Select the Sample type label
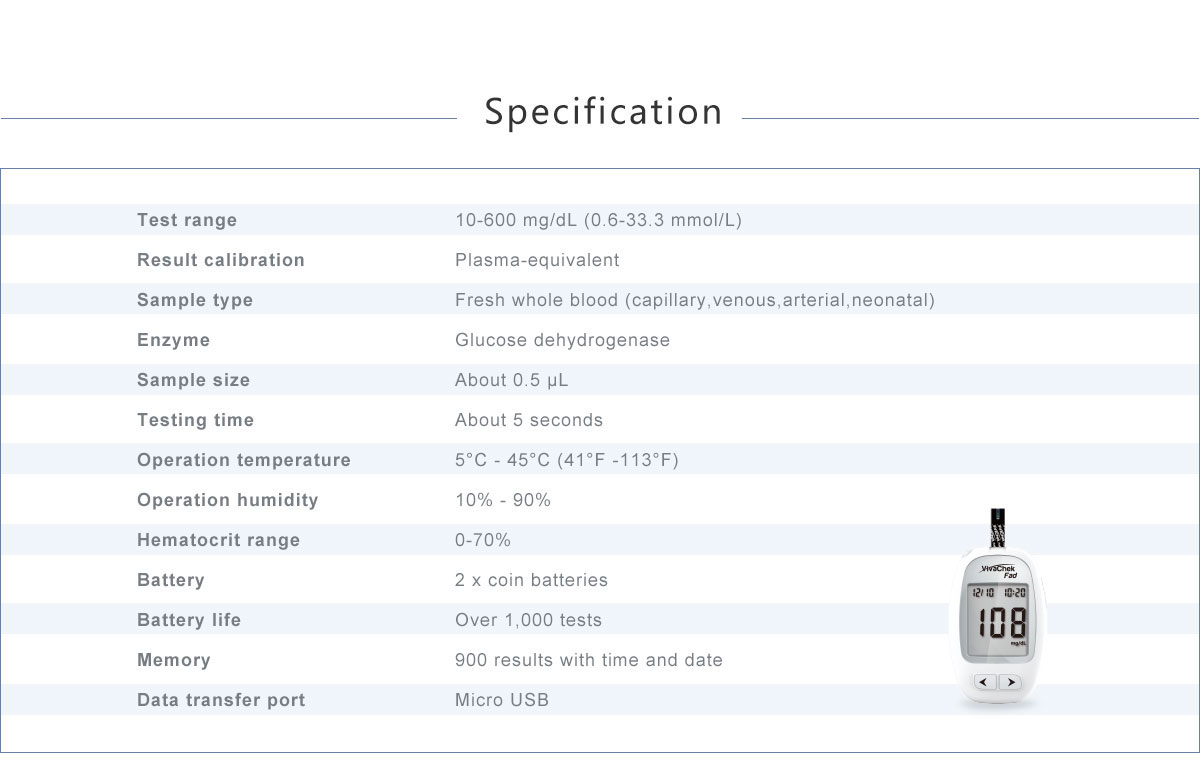Screen dimensions: 1200x770 [195, 300]
